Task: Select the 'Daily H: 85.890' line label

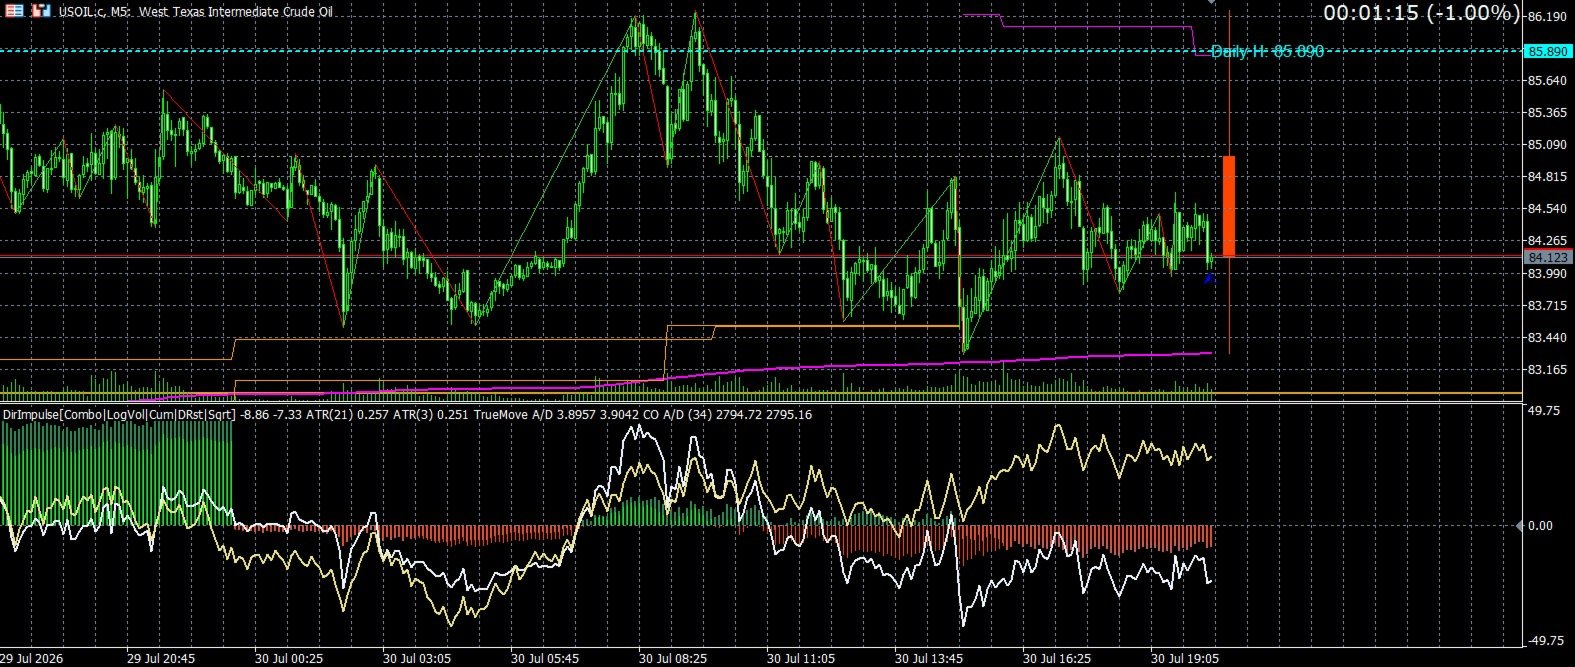Action: [x=1267, y=51]
